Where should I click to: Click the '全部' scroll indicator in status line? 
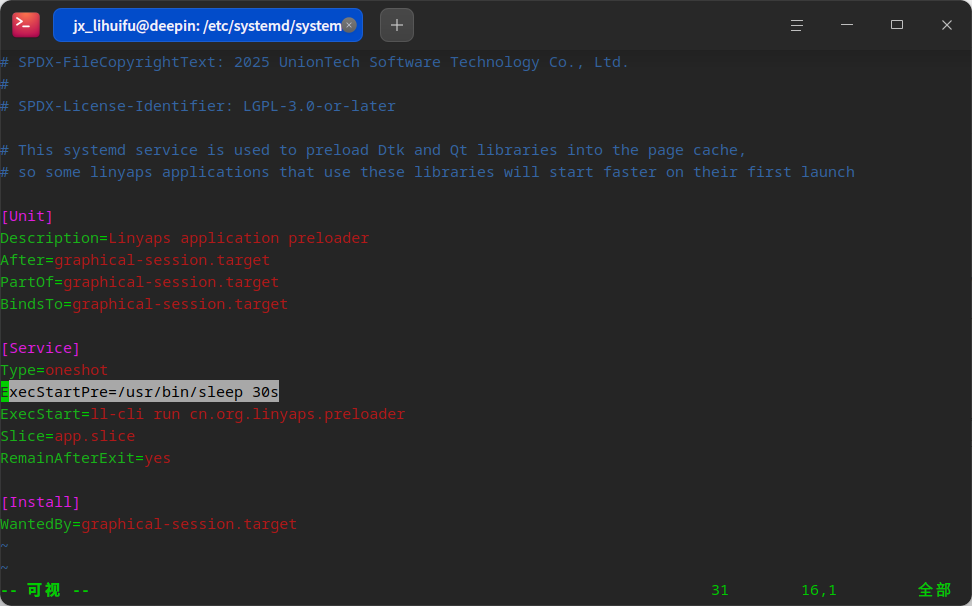pyautogui.click(x=934, y=590)
